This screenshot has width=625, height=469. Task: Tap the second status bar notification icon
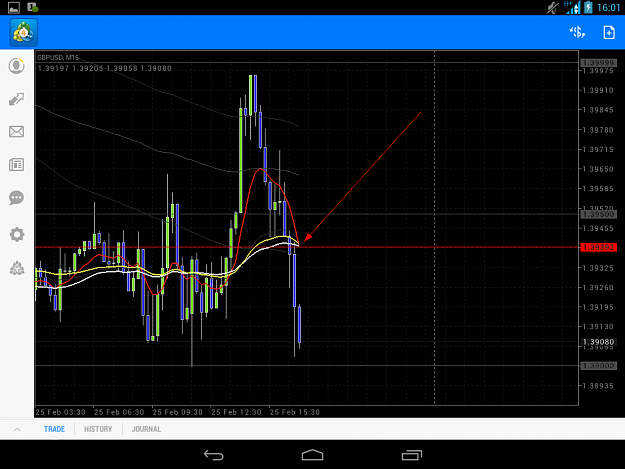click(33, 7)
